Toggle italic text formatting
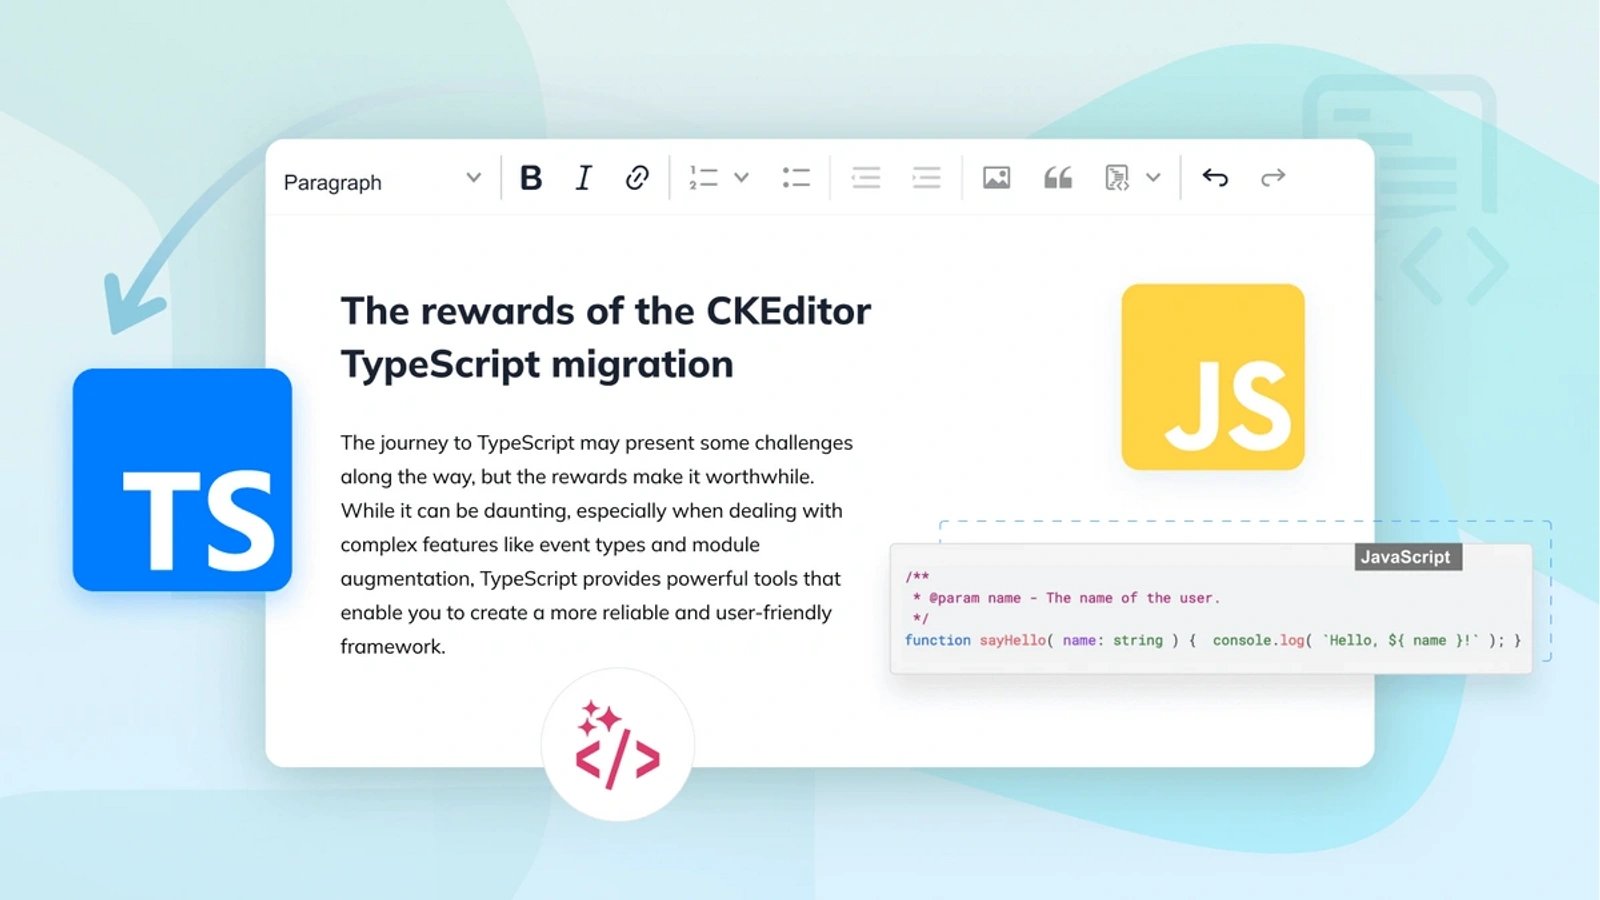 (583, 178)
